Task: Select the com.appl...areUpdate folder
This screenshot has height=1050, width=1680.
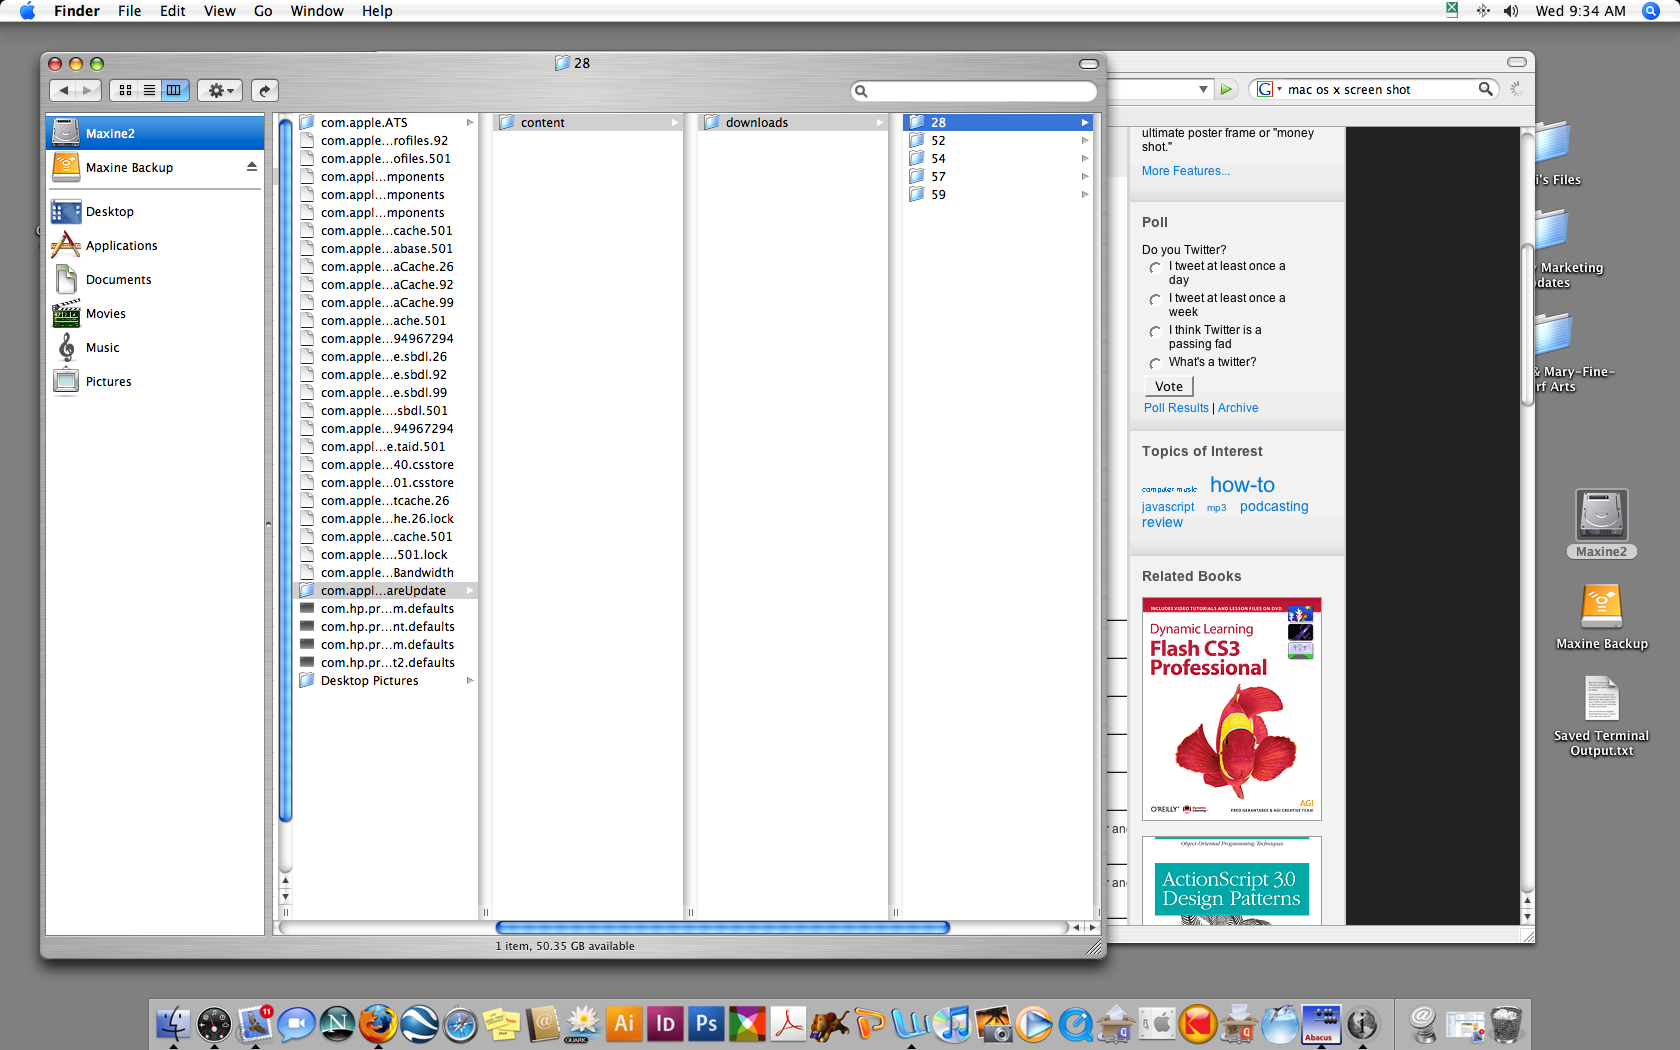Action: coord(386,590)
